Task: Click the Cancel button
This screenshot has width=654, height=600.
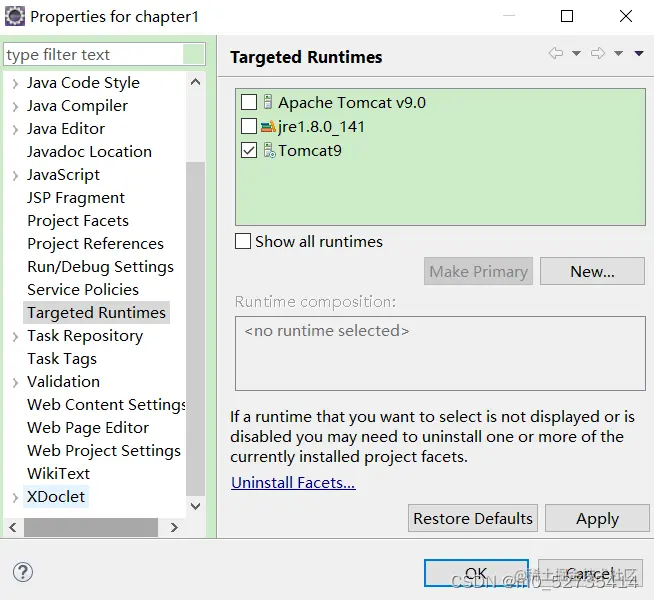Action: pos(590,573)
